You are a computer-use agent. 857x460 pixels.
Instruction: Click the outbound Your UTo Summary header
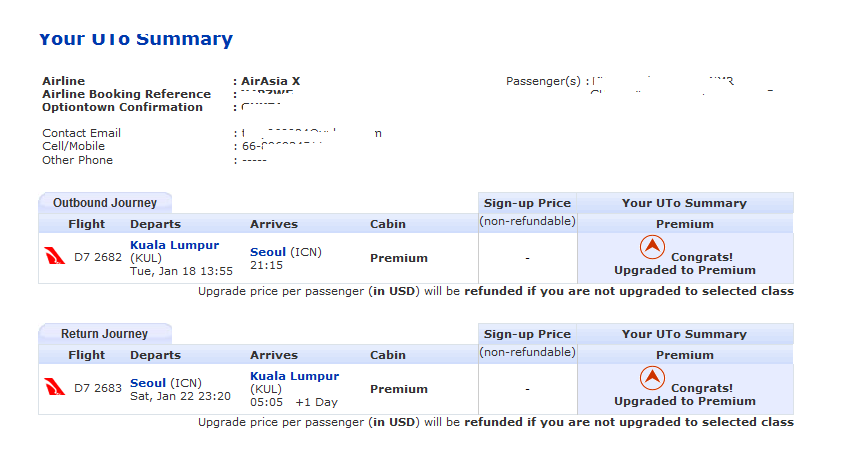[684, 203]
